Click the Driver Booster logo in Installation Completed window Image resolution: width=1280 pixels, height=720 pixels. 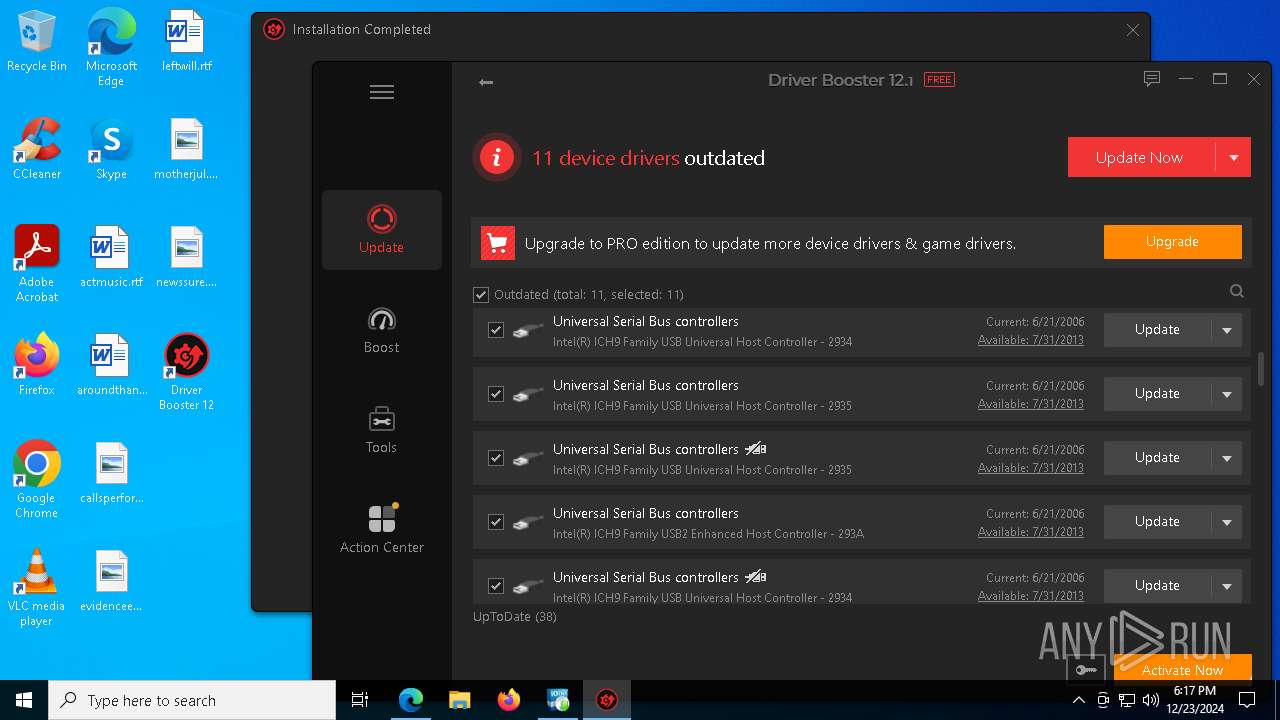(x=274, y=29)
